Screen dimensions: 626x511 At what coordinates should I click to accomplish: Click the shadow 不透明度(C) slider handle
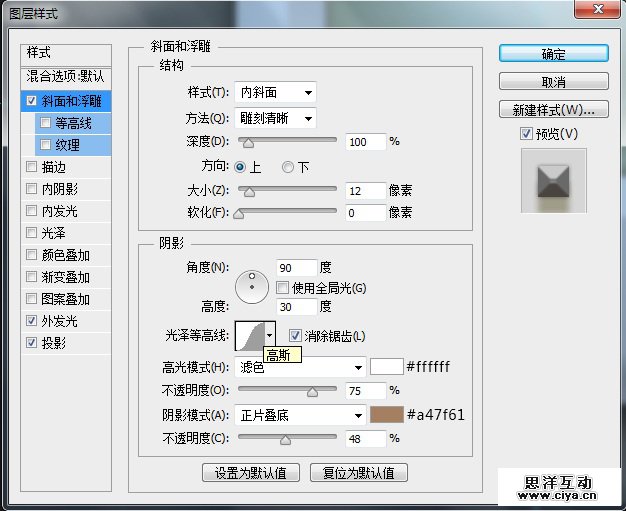pyautogui.click(x=285, y=440)
